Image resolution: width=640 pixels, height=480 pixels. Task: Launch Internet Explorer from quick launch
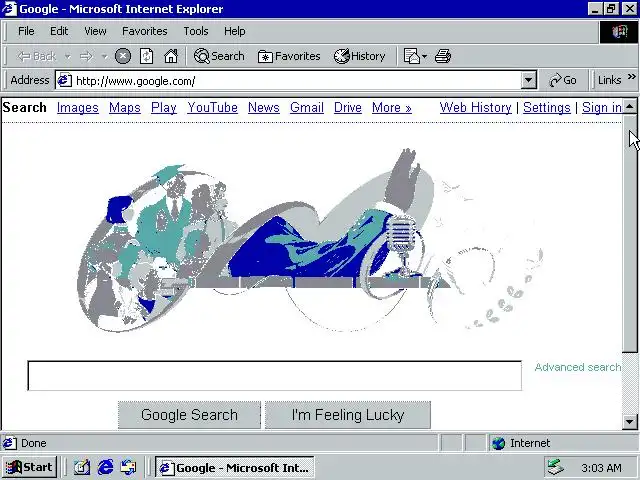pos(105,467)
